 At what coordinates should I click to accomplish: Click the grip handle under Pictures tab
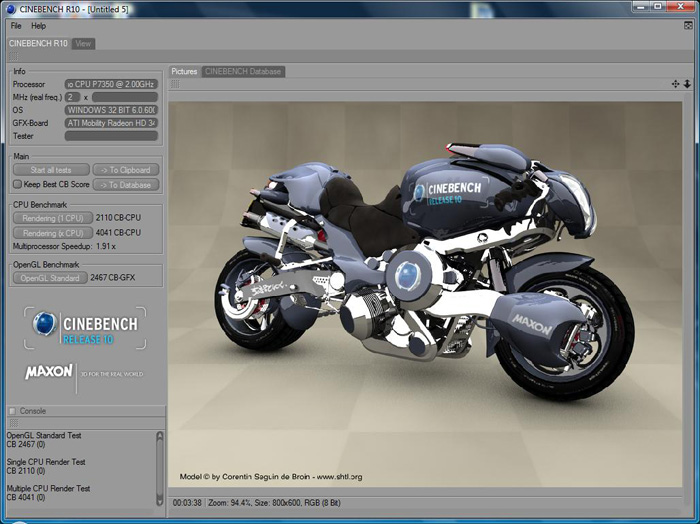(175, 84)
